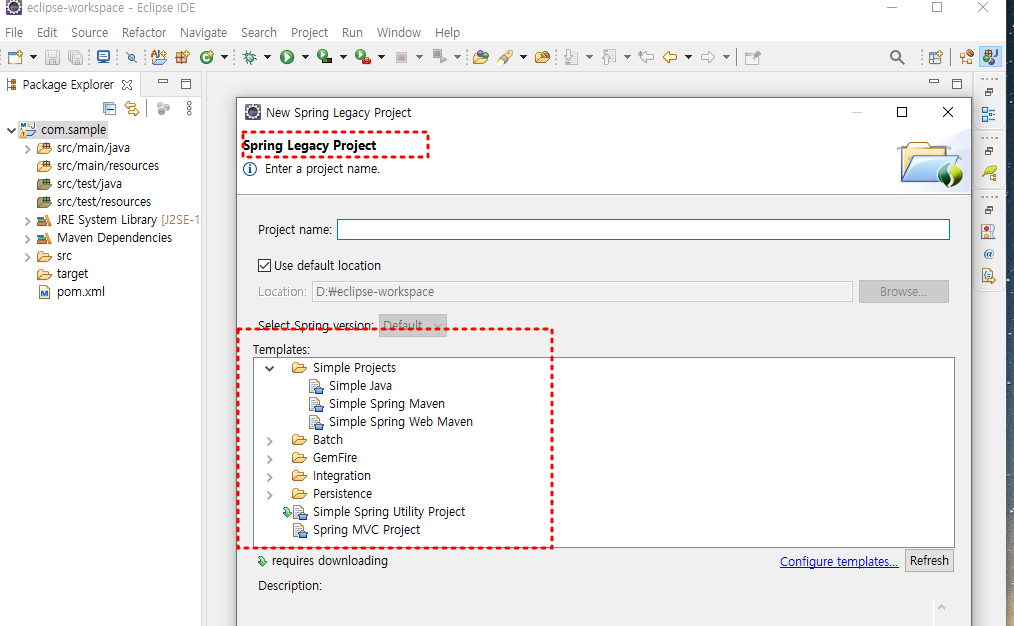Click the New Java Project icon
Screen dimensions: 1014x626
click(x=158, y=58)
